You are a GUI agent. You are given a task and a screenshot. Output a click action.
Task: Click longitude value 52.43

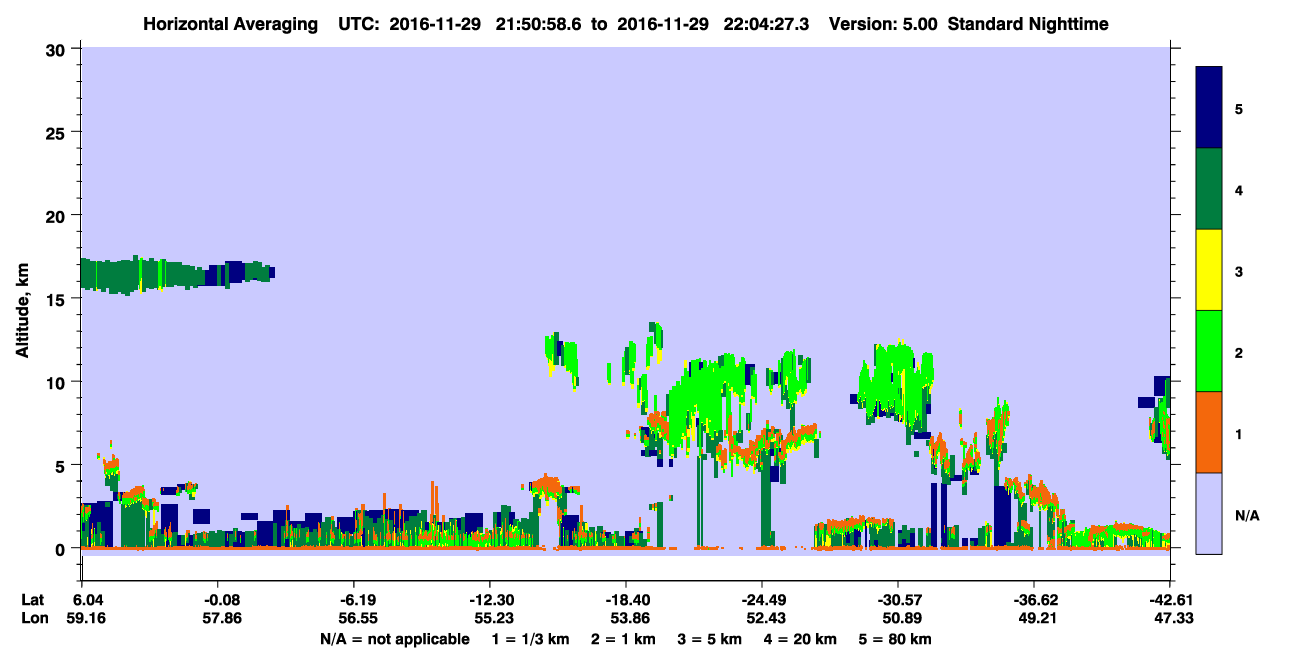764,618
